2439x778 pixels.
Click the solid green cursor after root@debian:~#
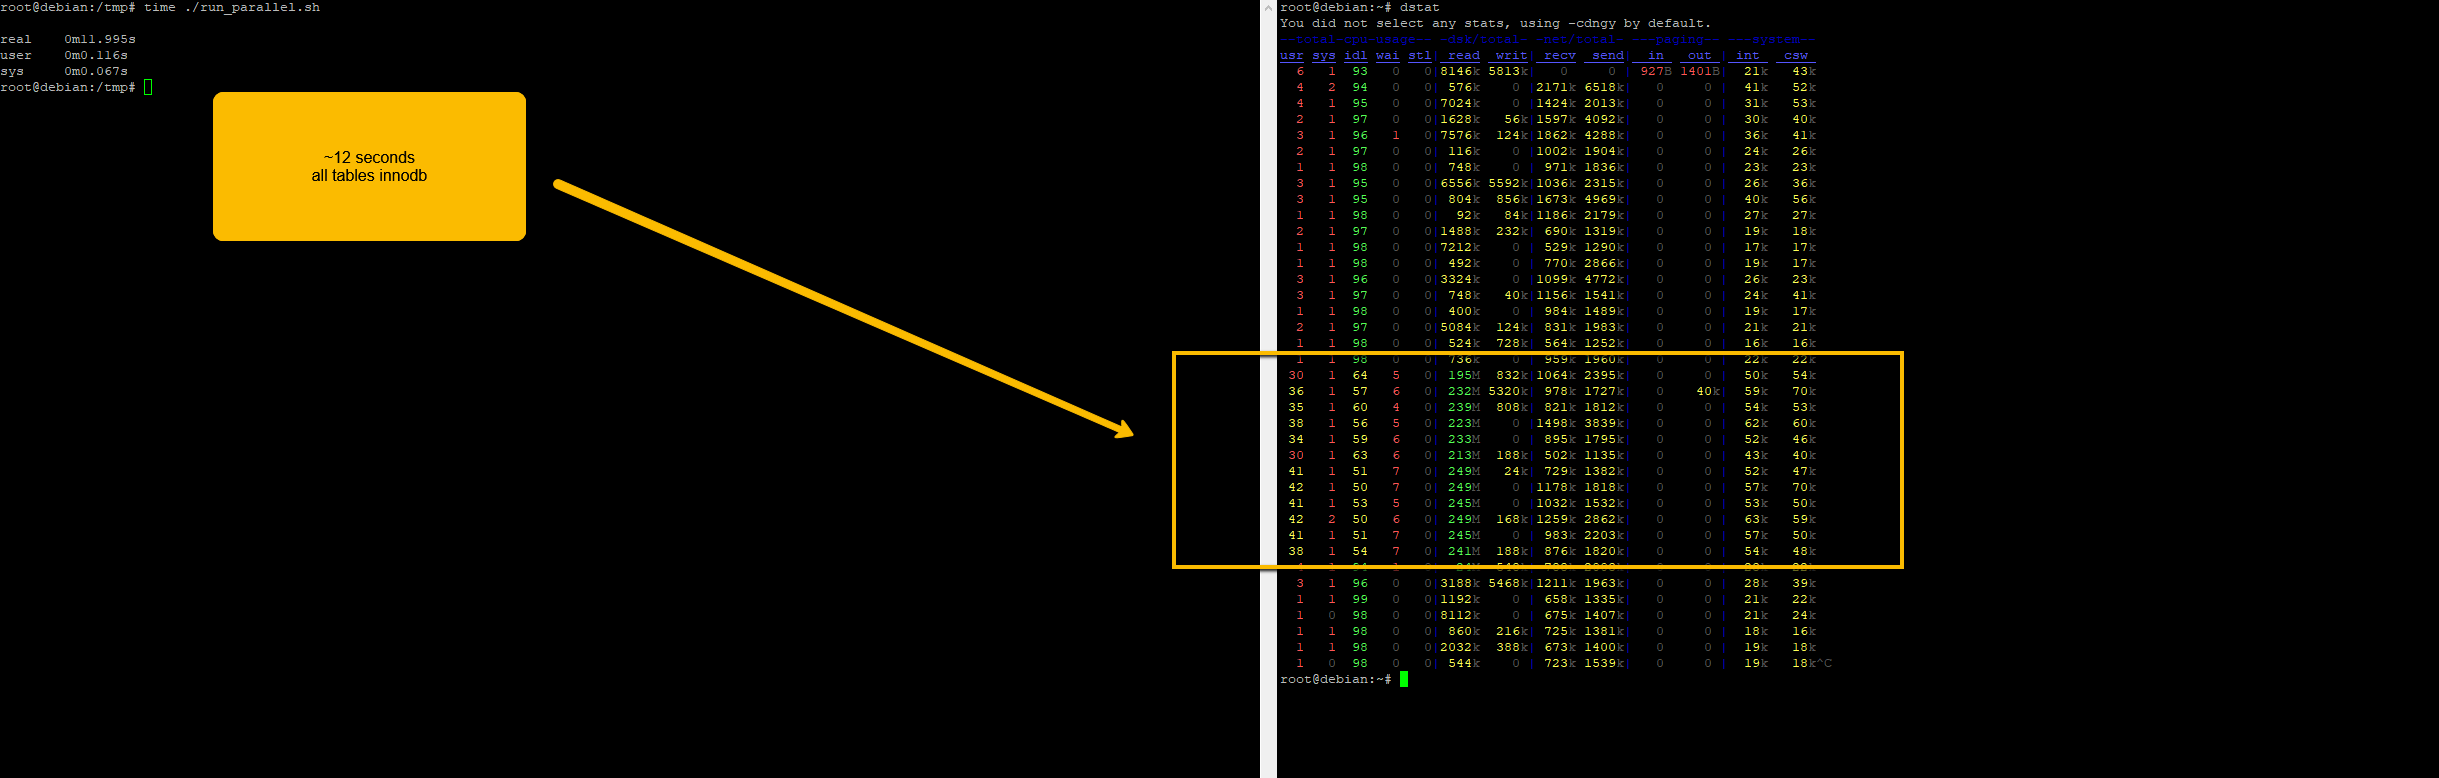[1404, 680]
